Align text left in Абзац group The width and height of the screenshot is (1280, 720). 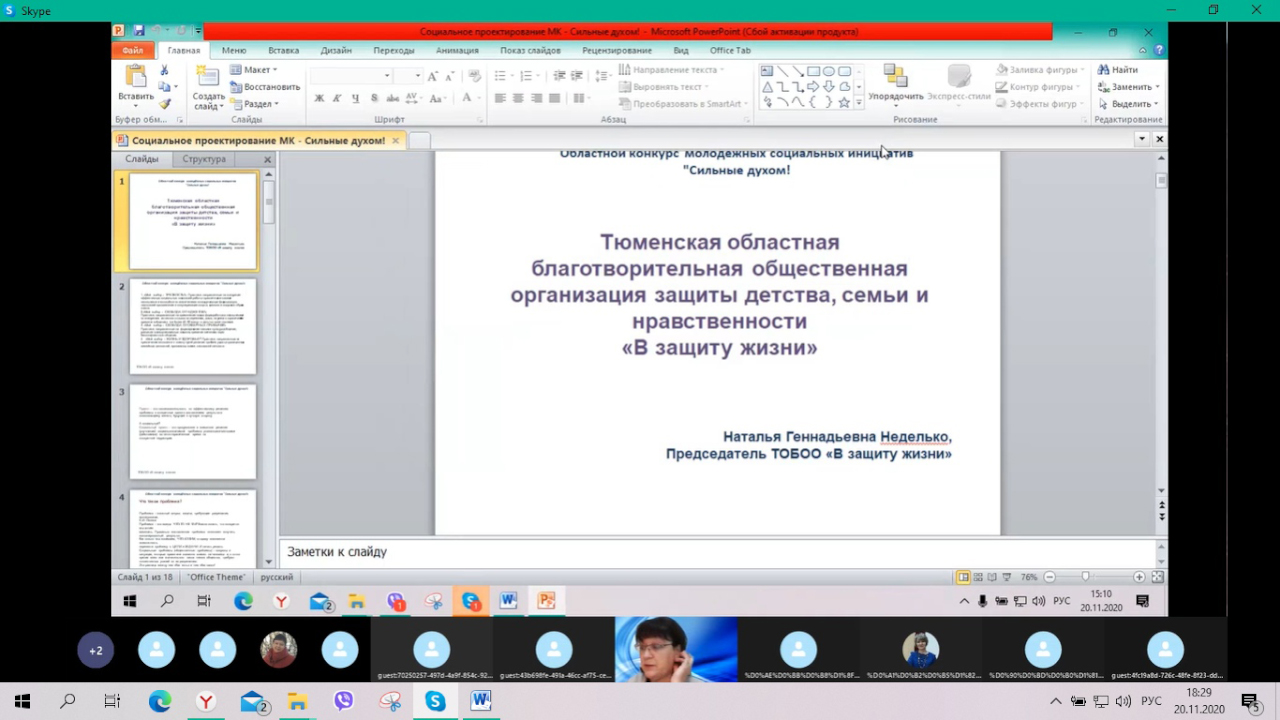(x=500, y=98)
